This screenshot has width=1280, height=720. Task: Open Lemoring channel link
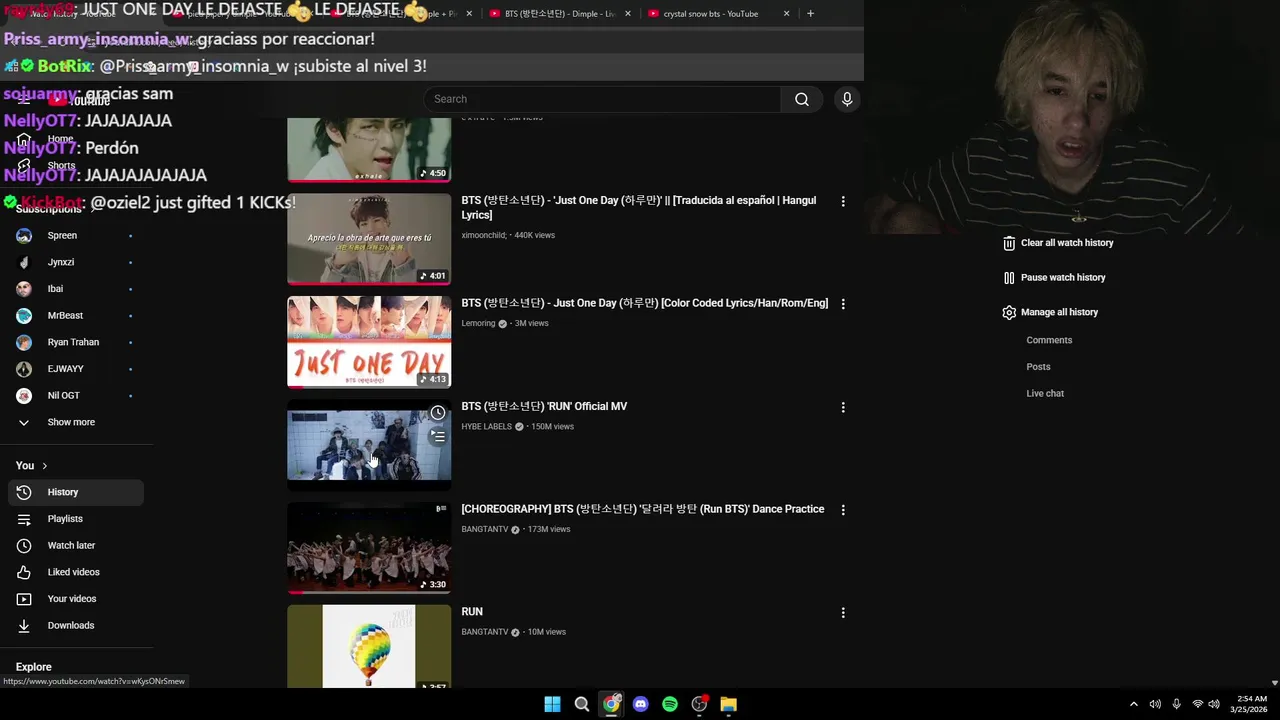[x=478, y=324]
